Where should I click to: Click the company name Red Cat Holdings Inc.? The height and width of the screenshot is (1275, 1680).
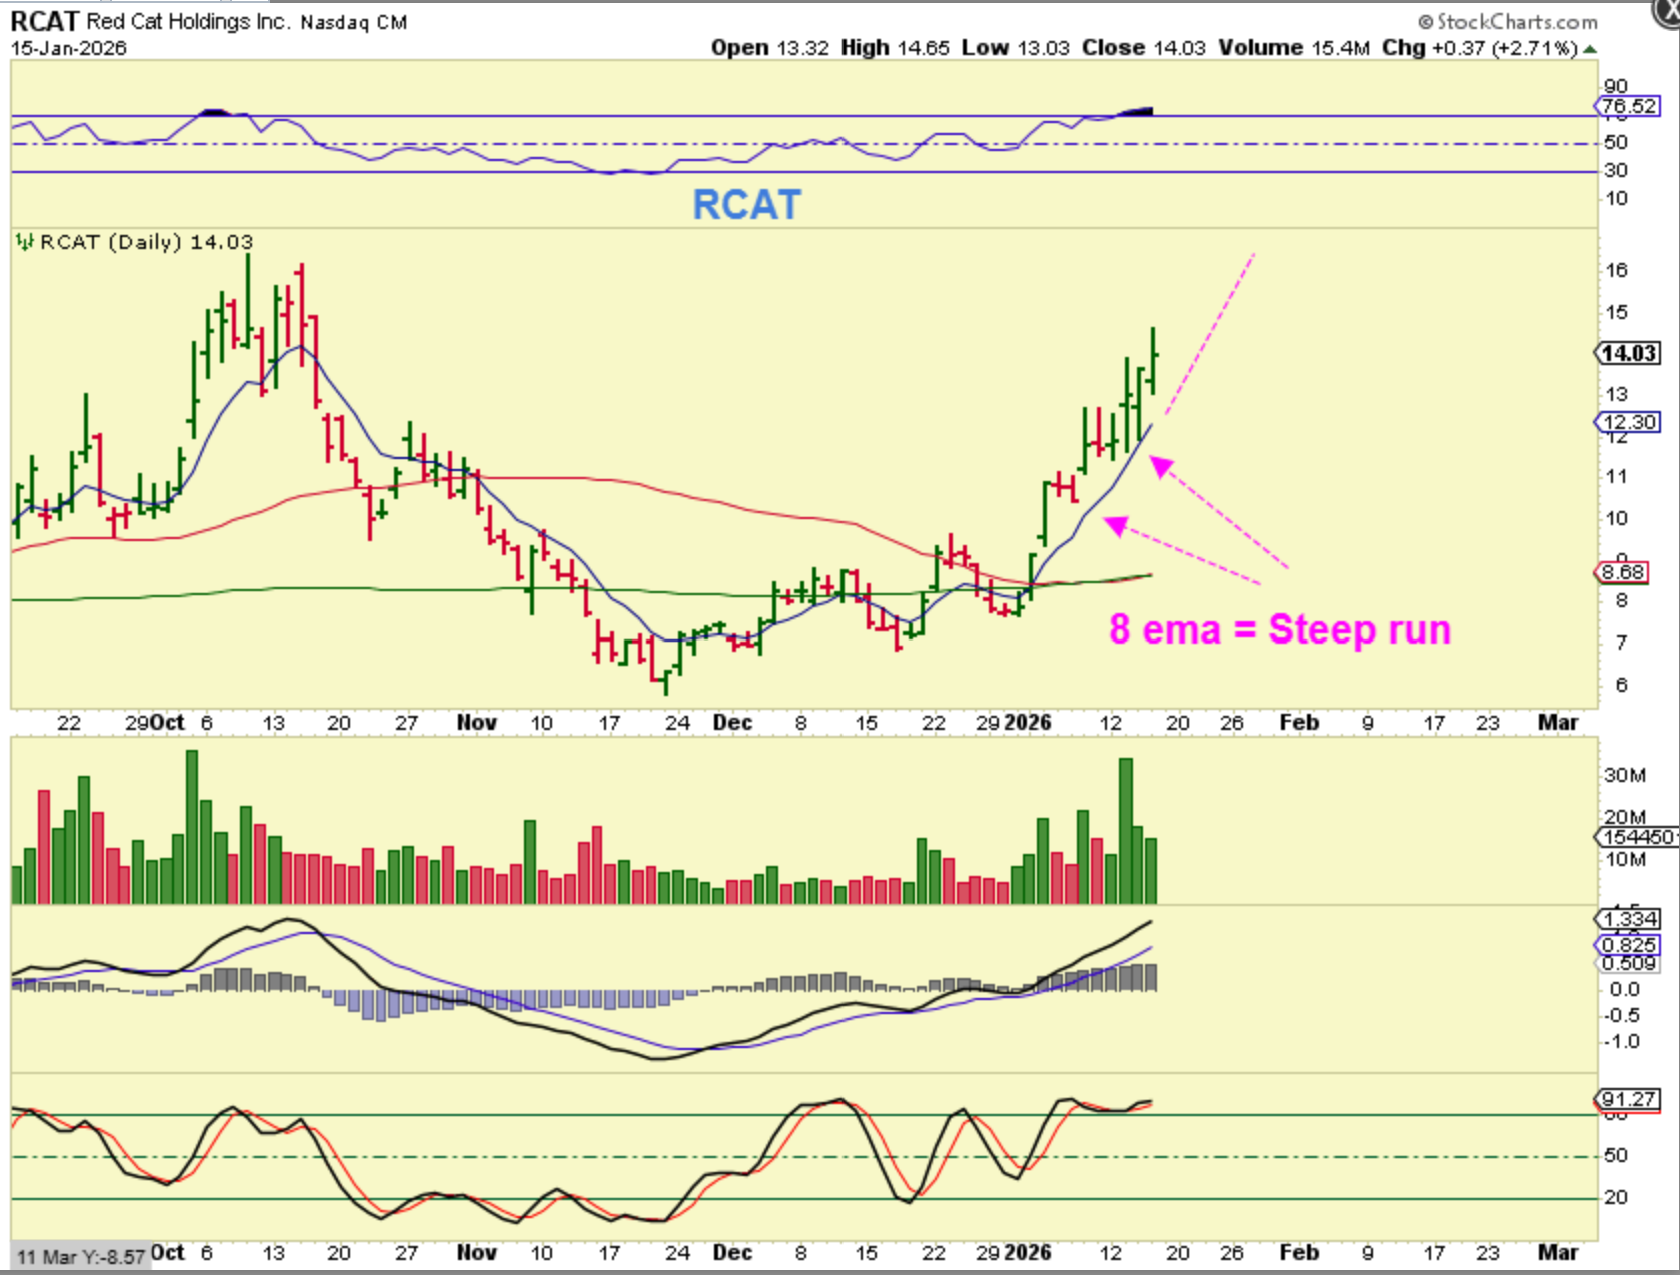(189, 21)
